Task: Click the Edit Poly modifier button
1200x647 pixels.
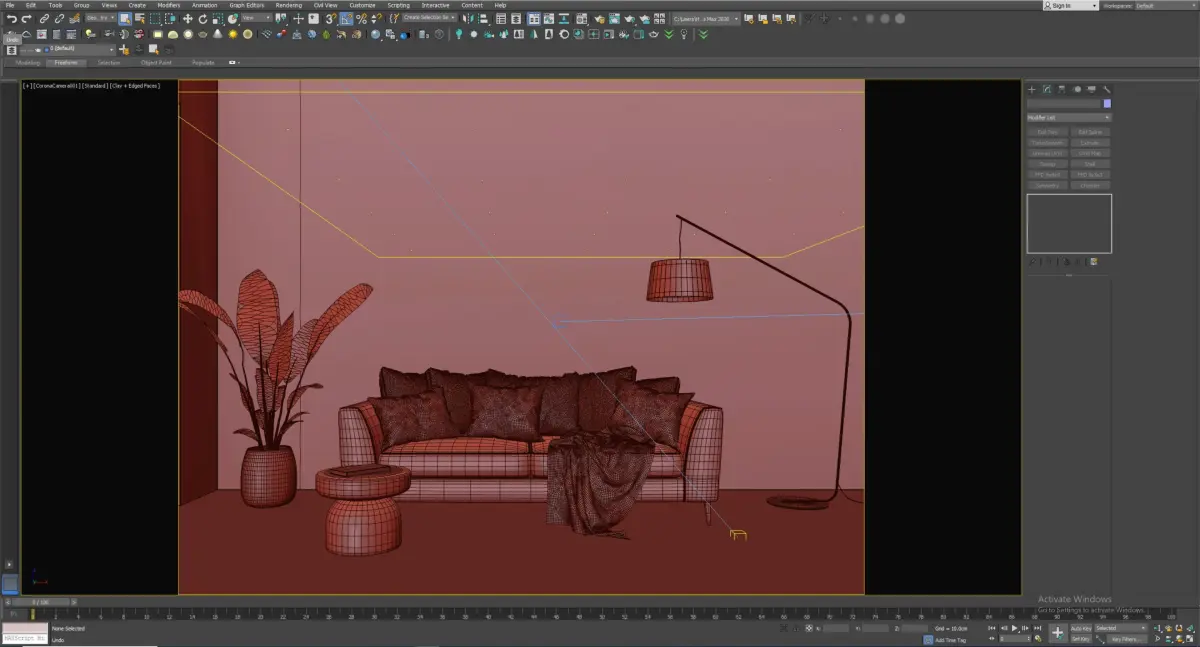Action: click(x=1048, y=132)
